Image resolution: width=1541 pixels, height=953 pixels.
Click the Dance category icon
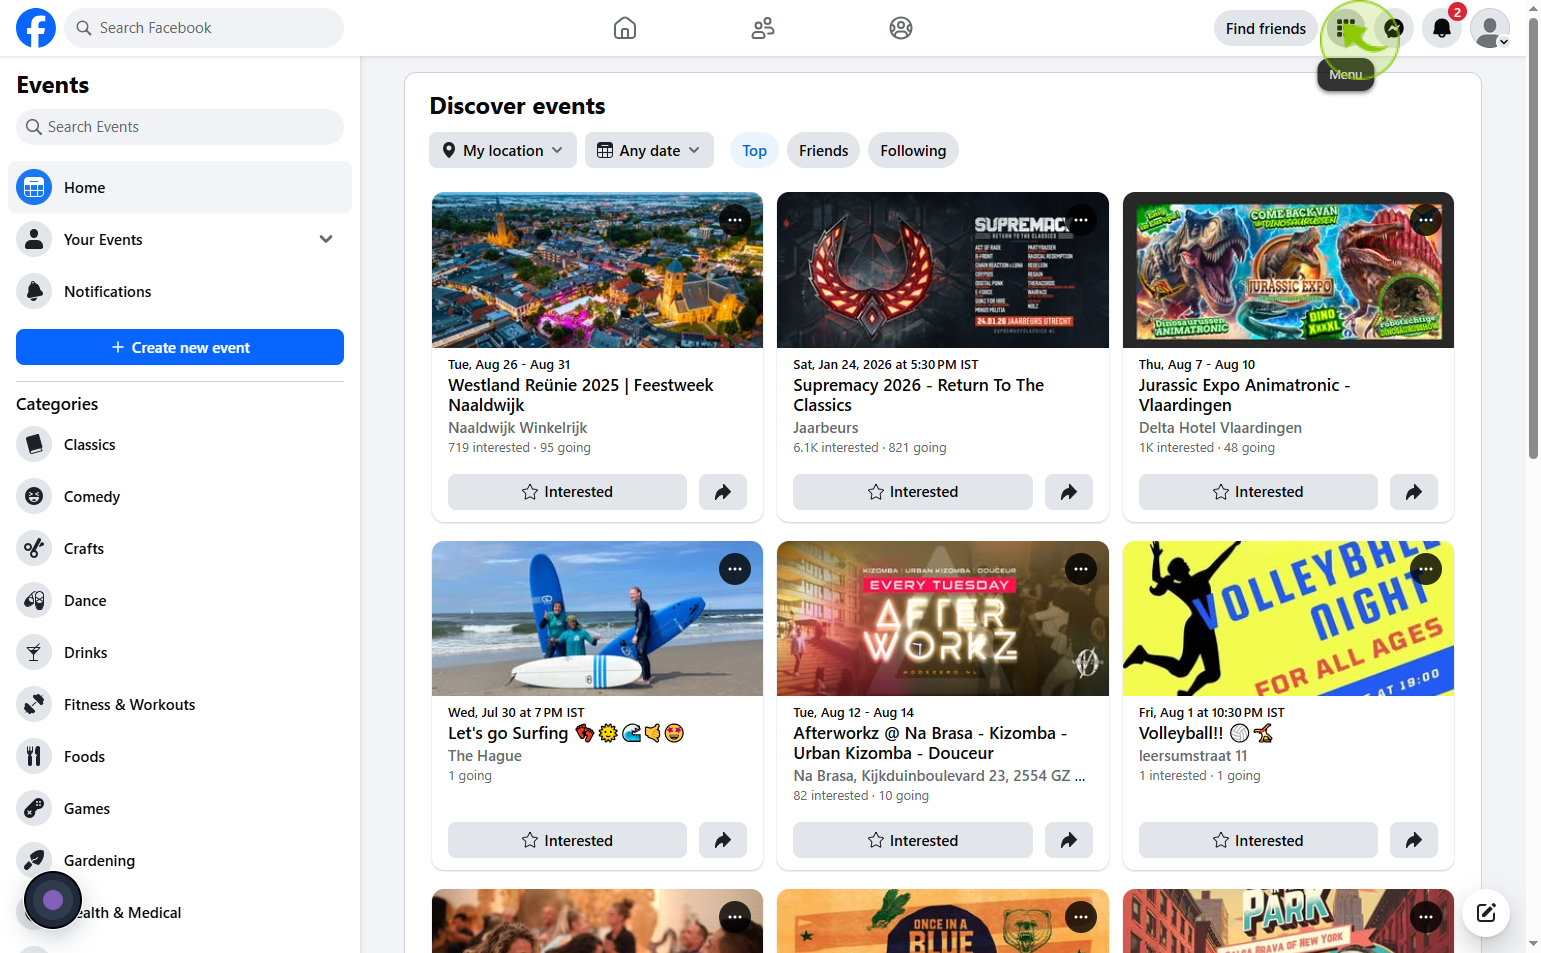34,600
